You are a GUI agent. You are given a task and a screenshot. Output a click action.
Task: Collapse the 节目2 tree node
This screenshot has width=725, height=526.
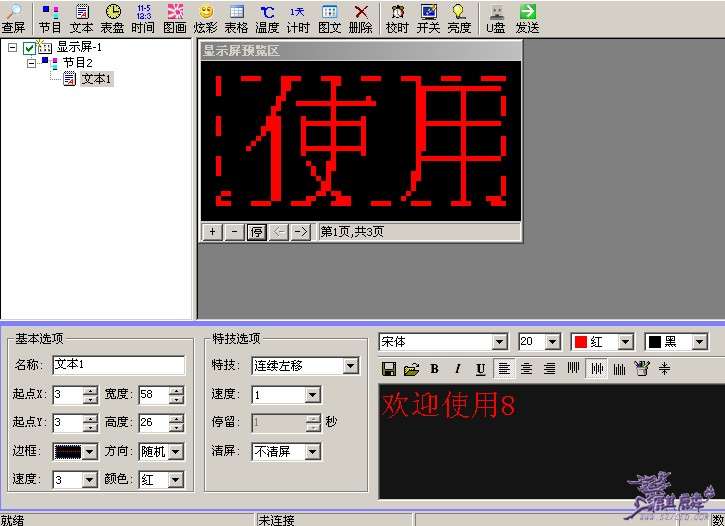point(31,62)
